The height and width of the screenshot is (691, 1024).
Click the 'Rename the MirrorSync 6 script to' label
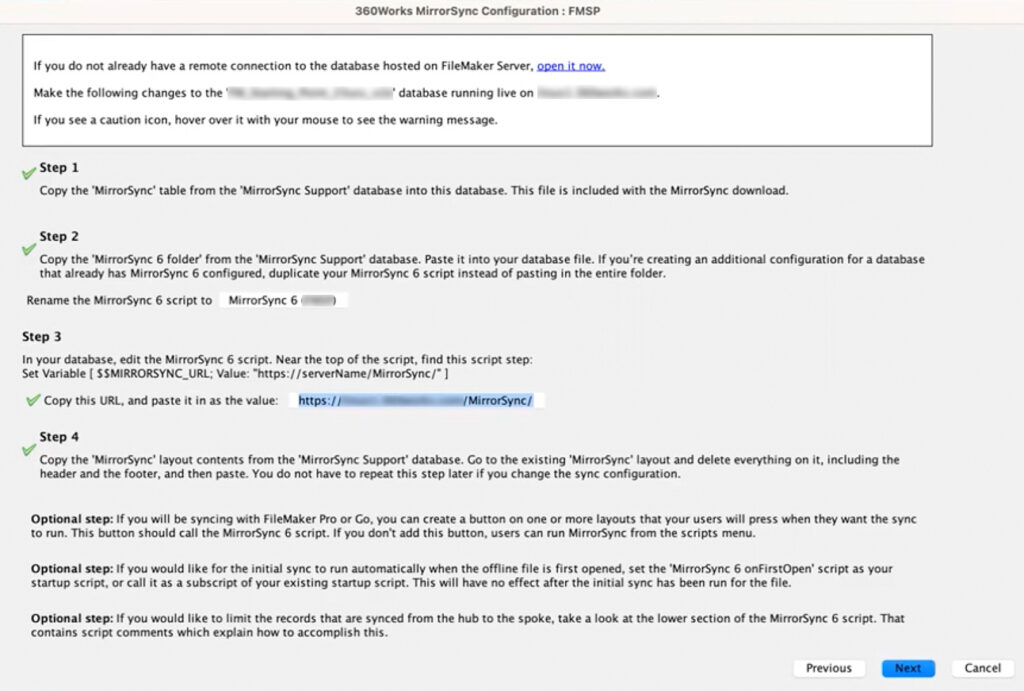(x=120, y=300)
